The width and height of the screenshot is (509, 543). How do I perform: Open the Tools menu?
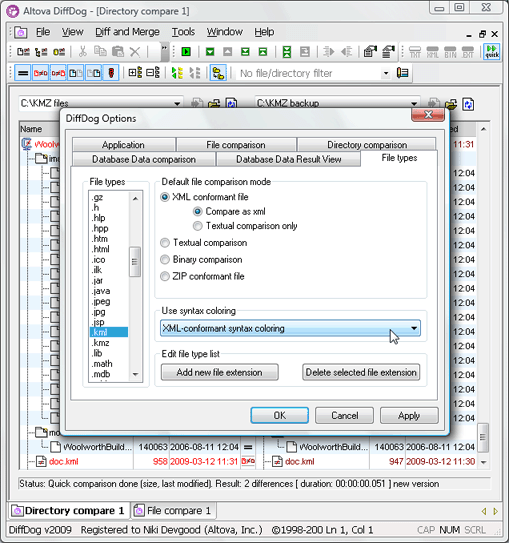point(184,32)
